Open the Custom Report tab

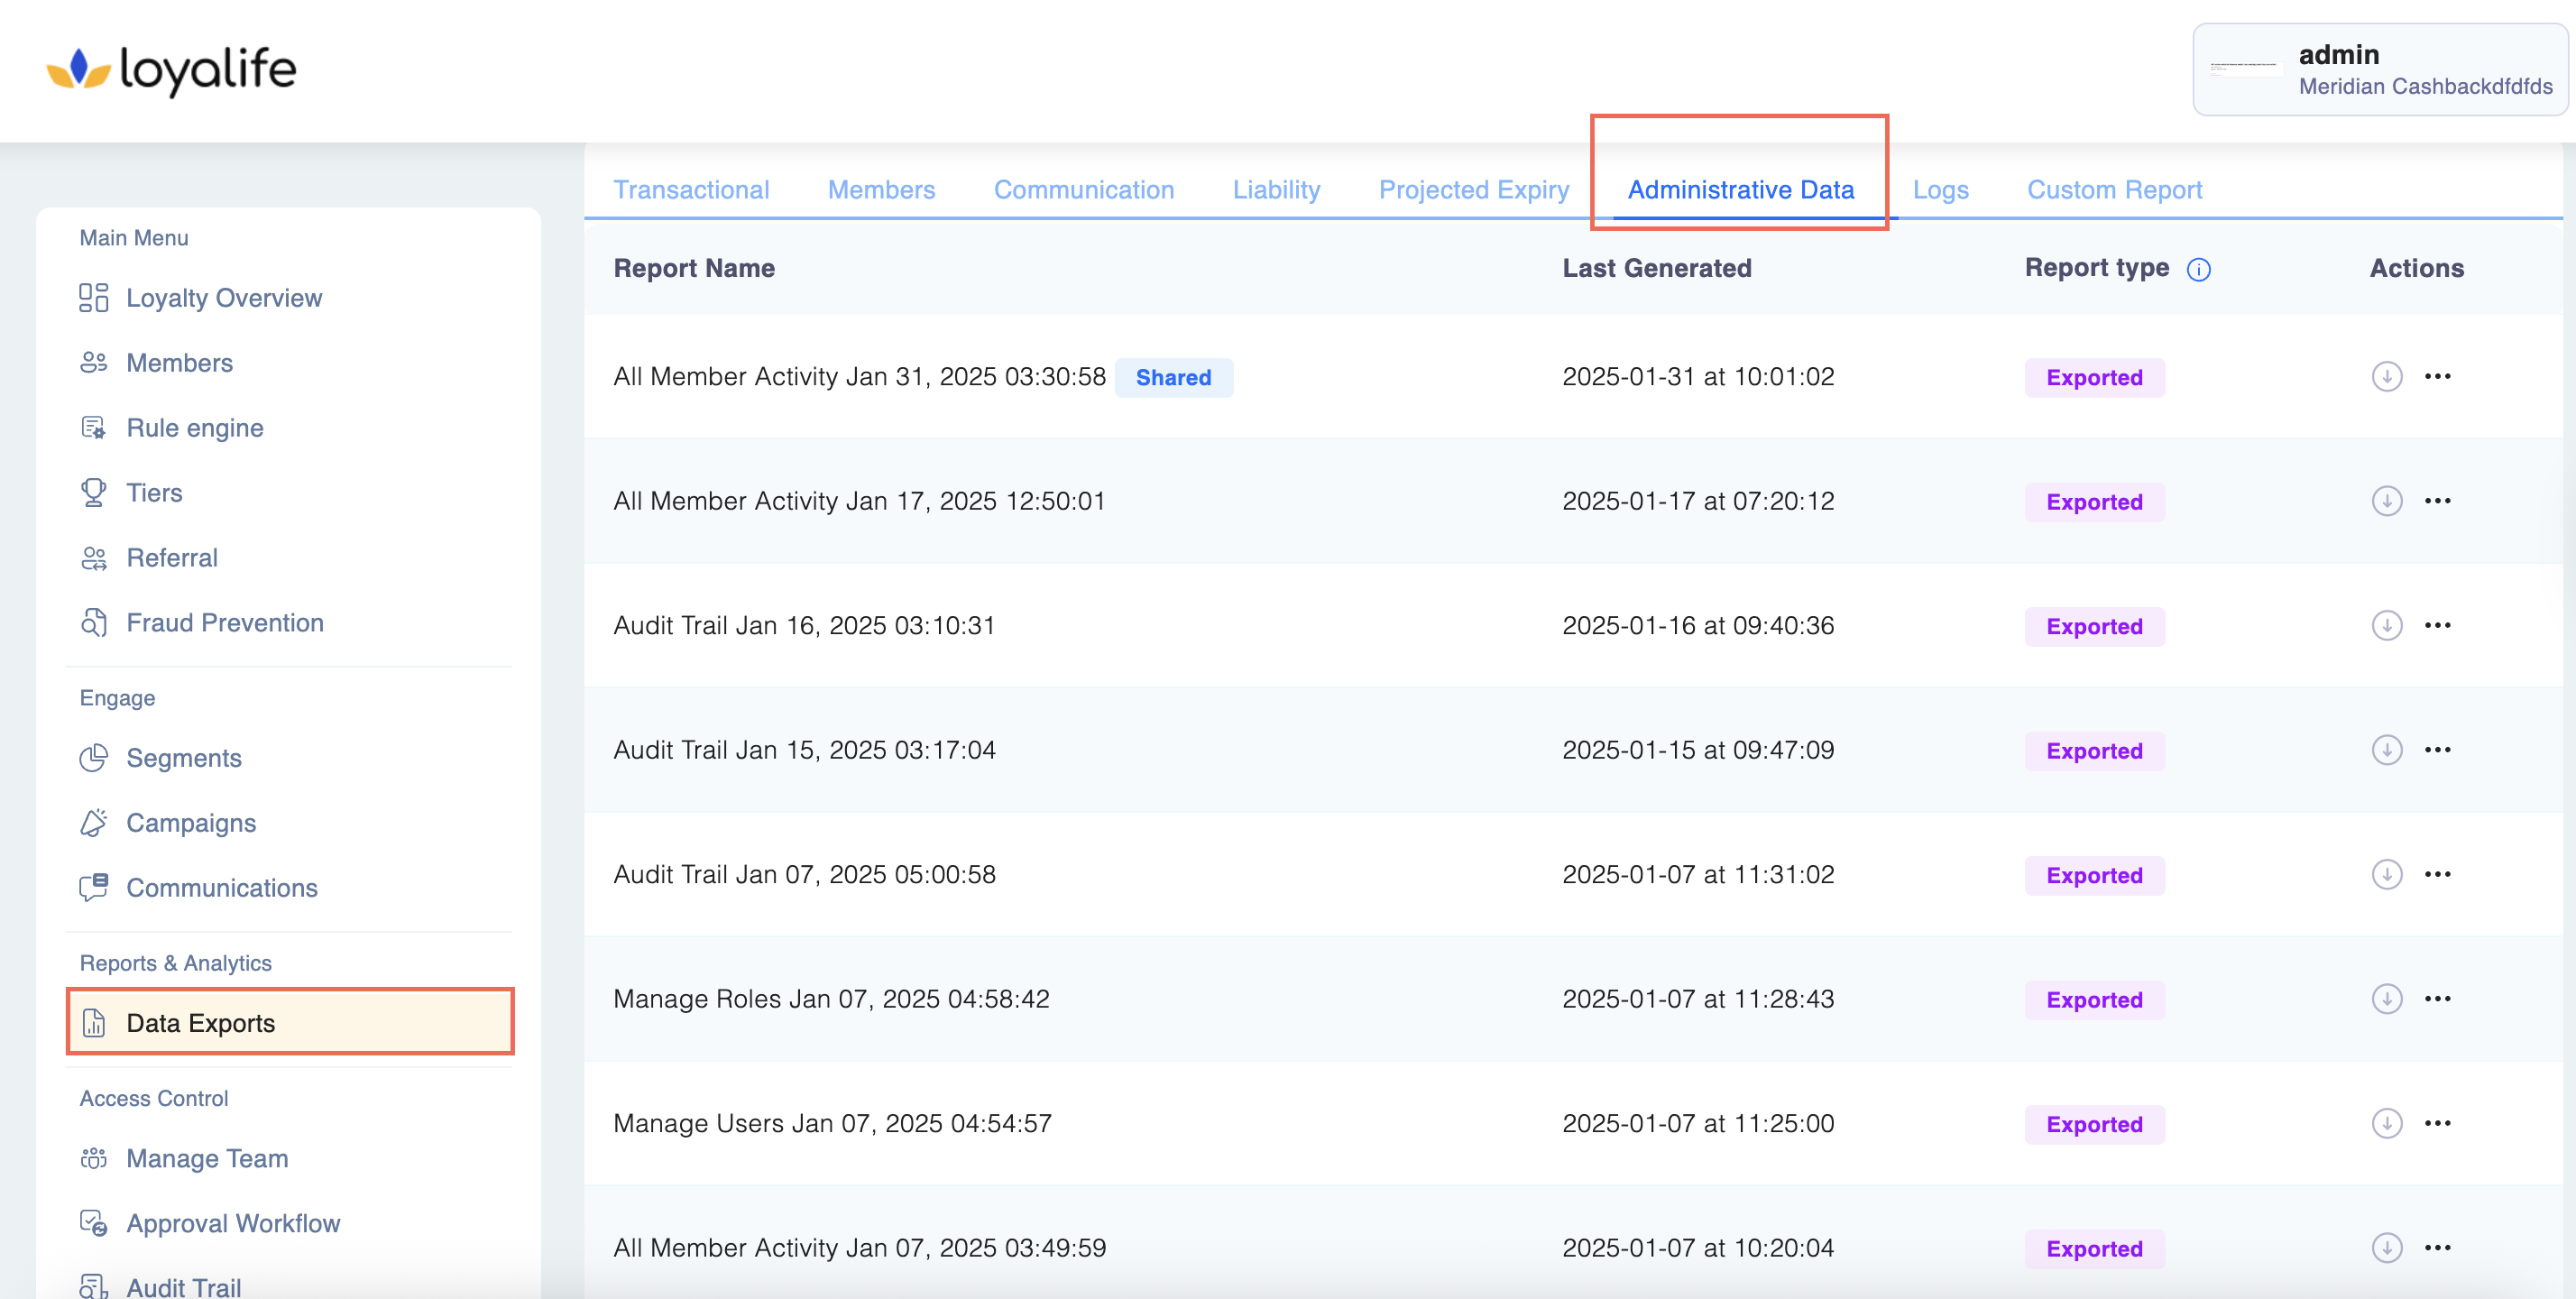click(x=2114, y=190)
